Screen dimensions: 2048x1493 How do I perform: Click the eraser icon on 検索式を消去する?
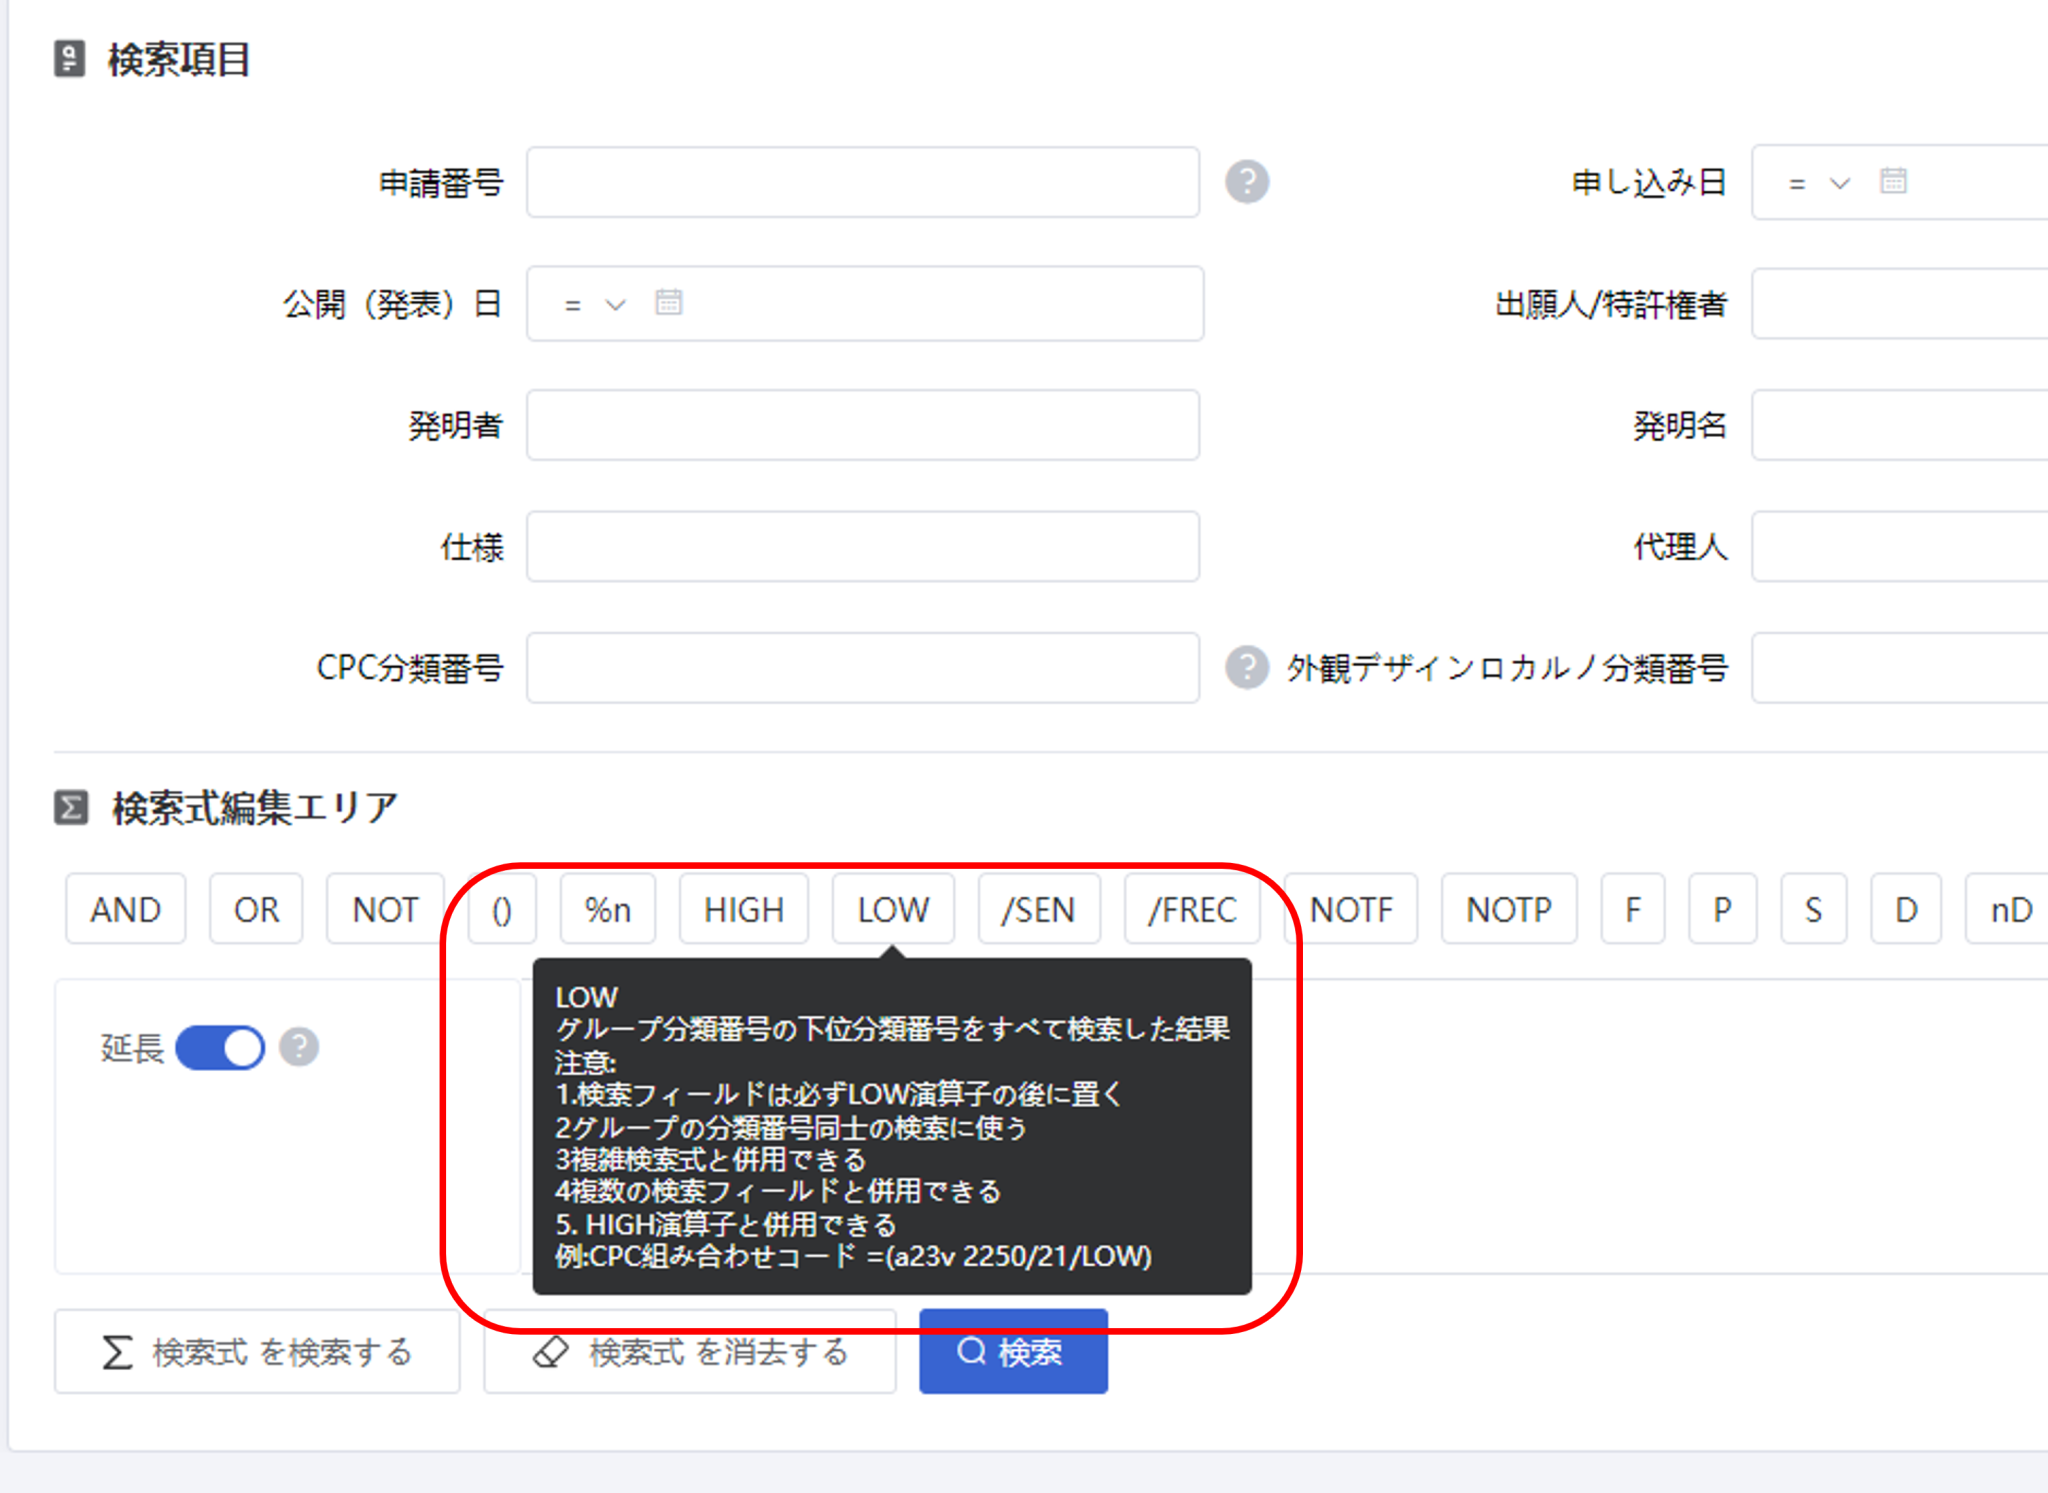click(552, 1351)
